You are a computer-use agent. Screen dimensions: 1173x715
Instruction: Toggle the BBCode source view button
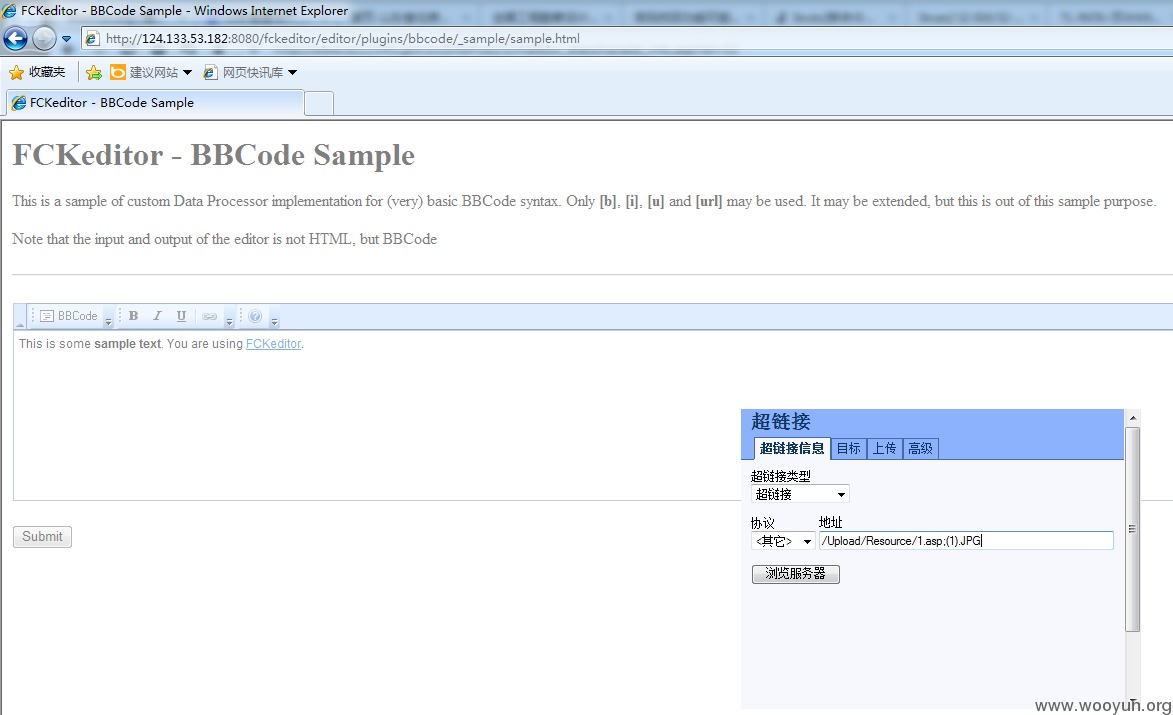pos(69,316)
